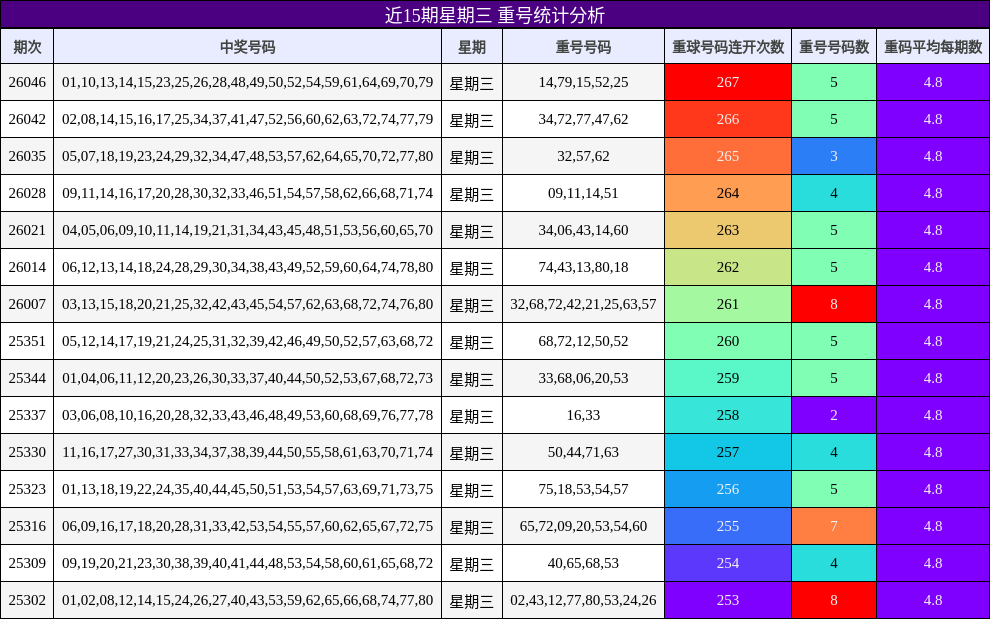
Task: Click the 重号号码 column header
Action: coord(582,45)
